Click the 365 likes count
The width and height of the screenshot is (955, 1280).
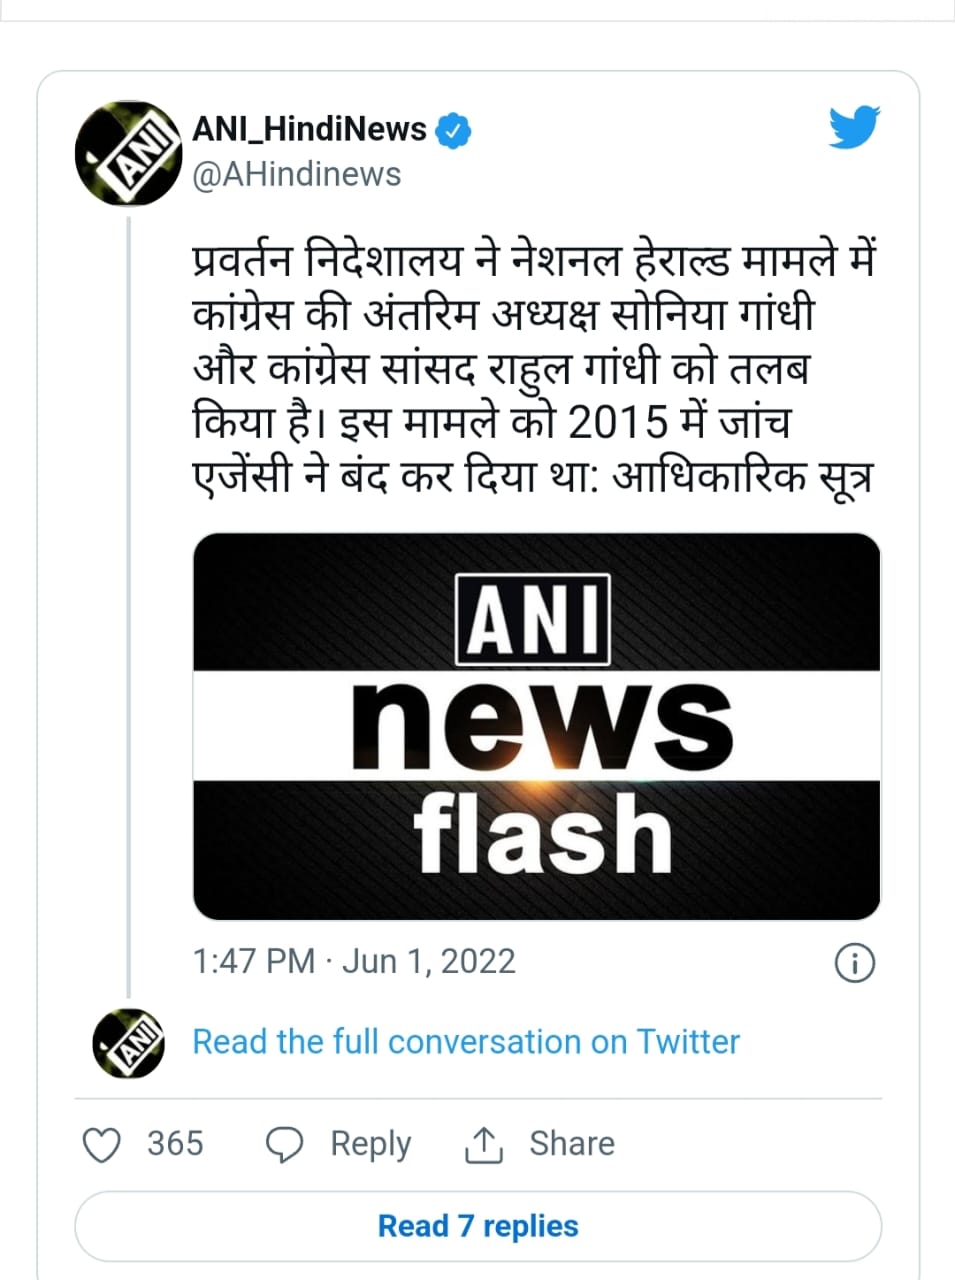(175, 1143)
